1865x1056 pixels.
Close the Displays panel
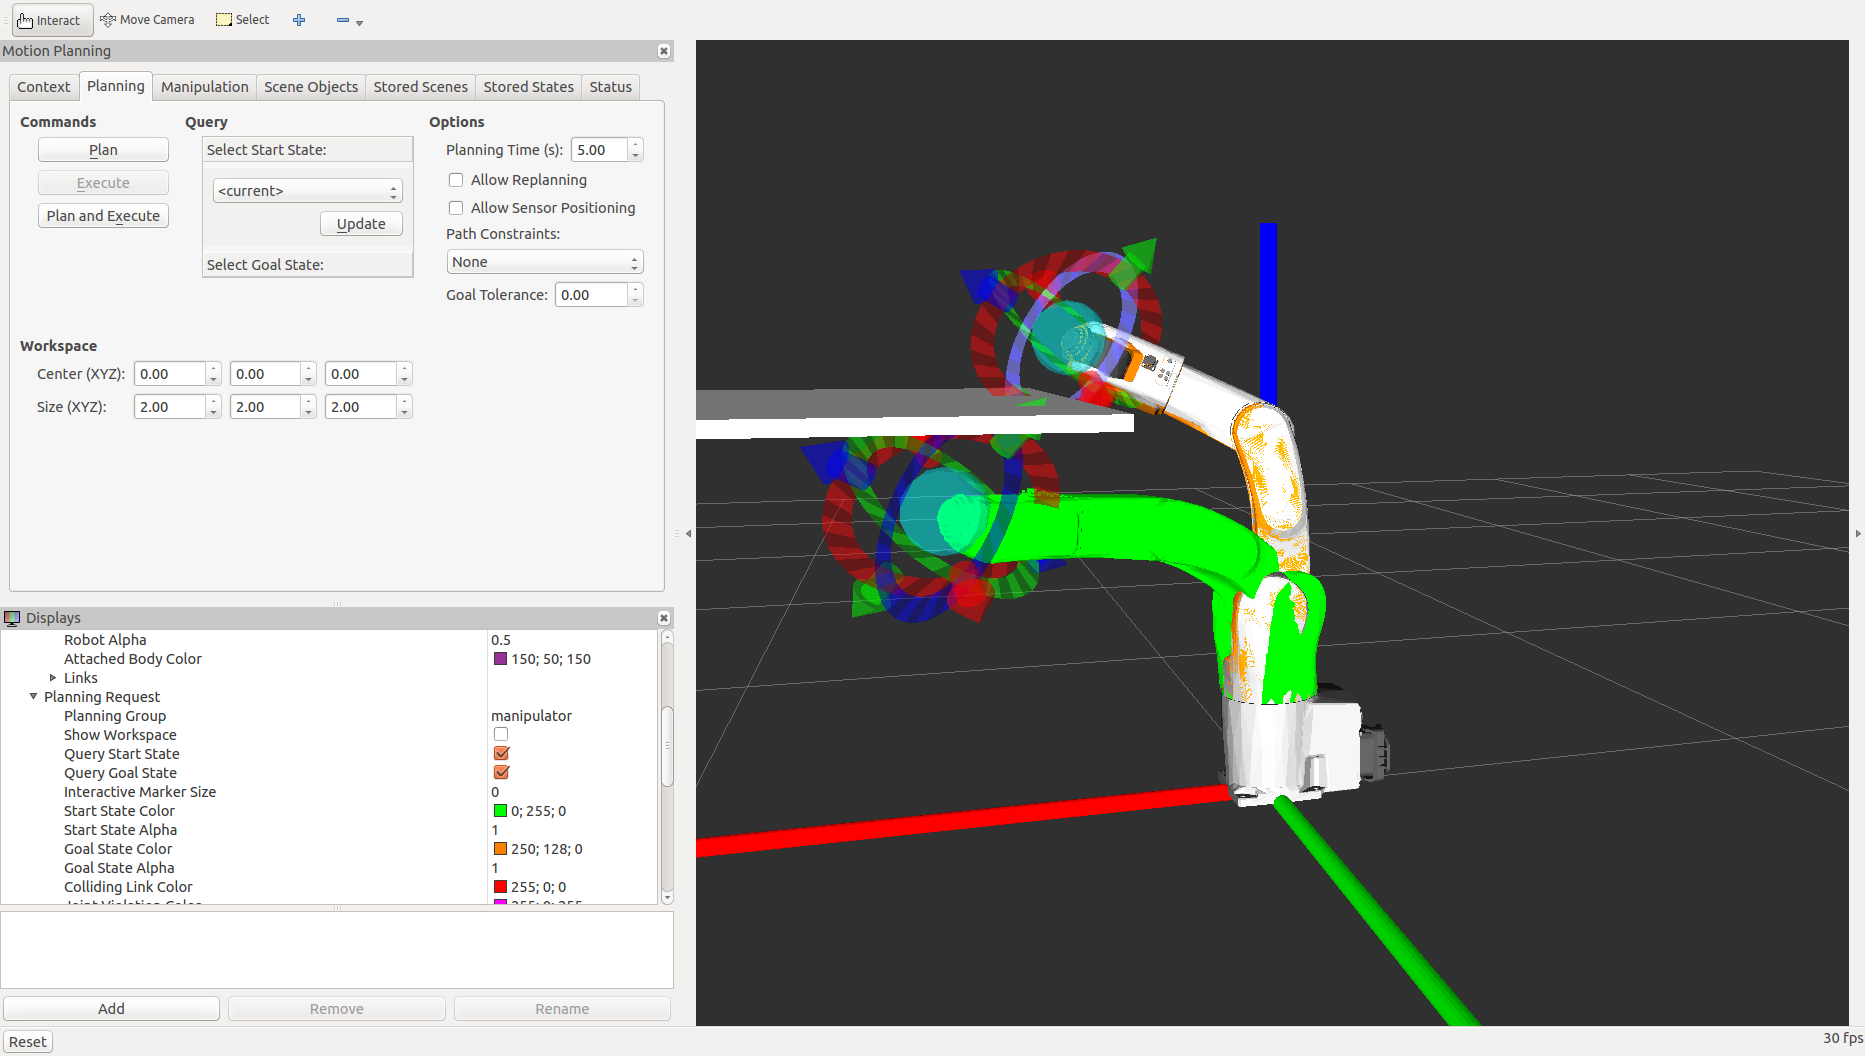pyautogui.click(x=663, y=618)
